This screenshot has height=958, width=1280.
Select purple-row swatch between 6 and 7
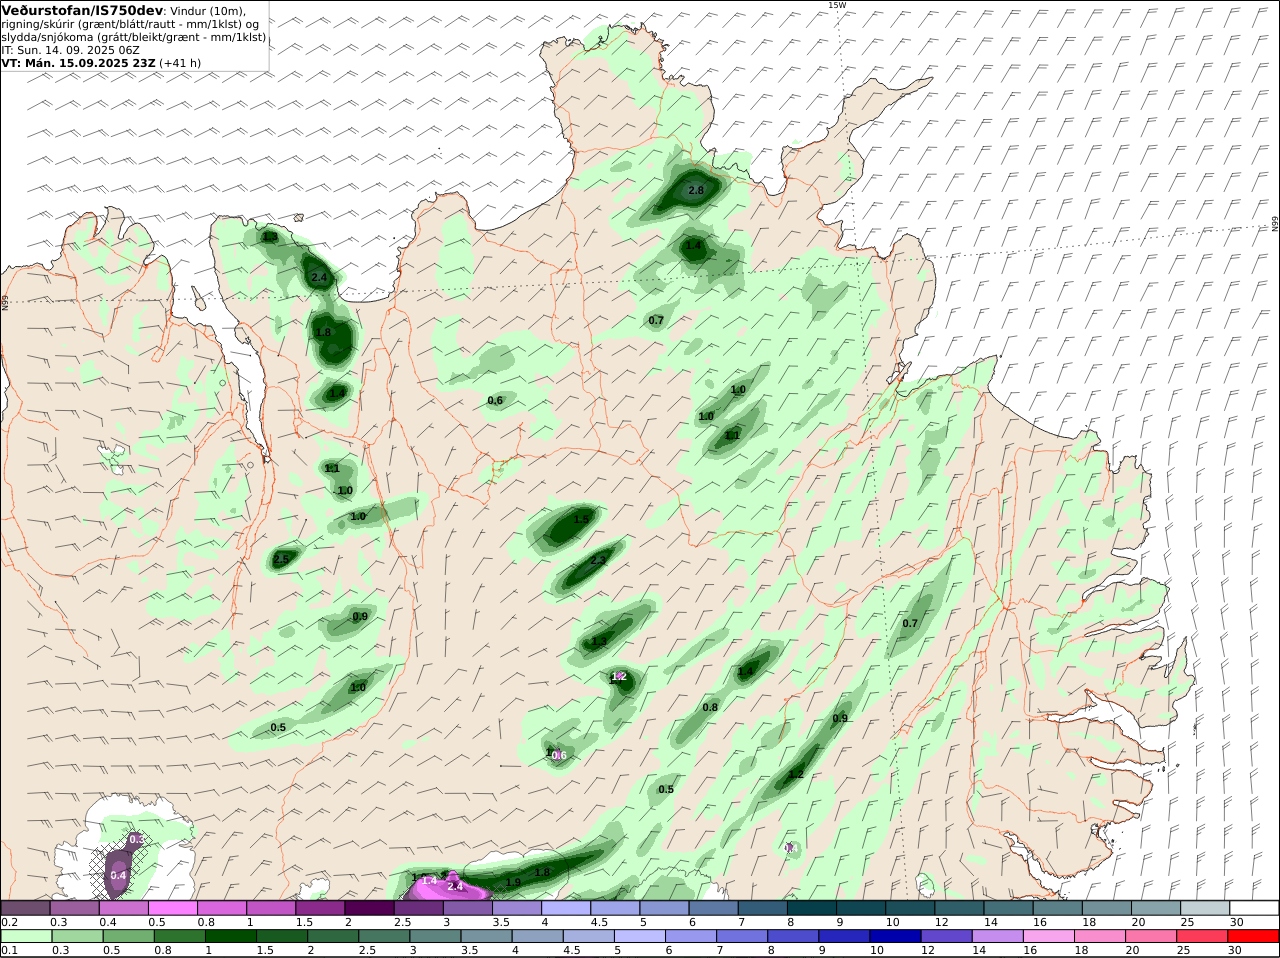pos(714,908)
